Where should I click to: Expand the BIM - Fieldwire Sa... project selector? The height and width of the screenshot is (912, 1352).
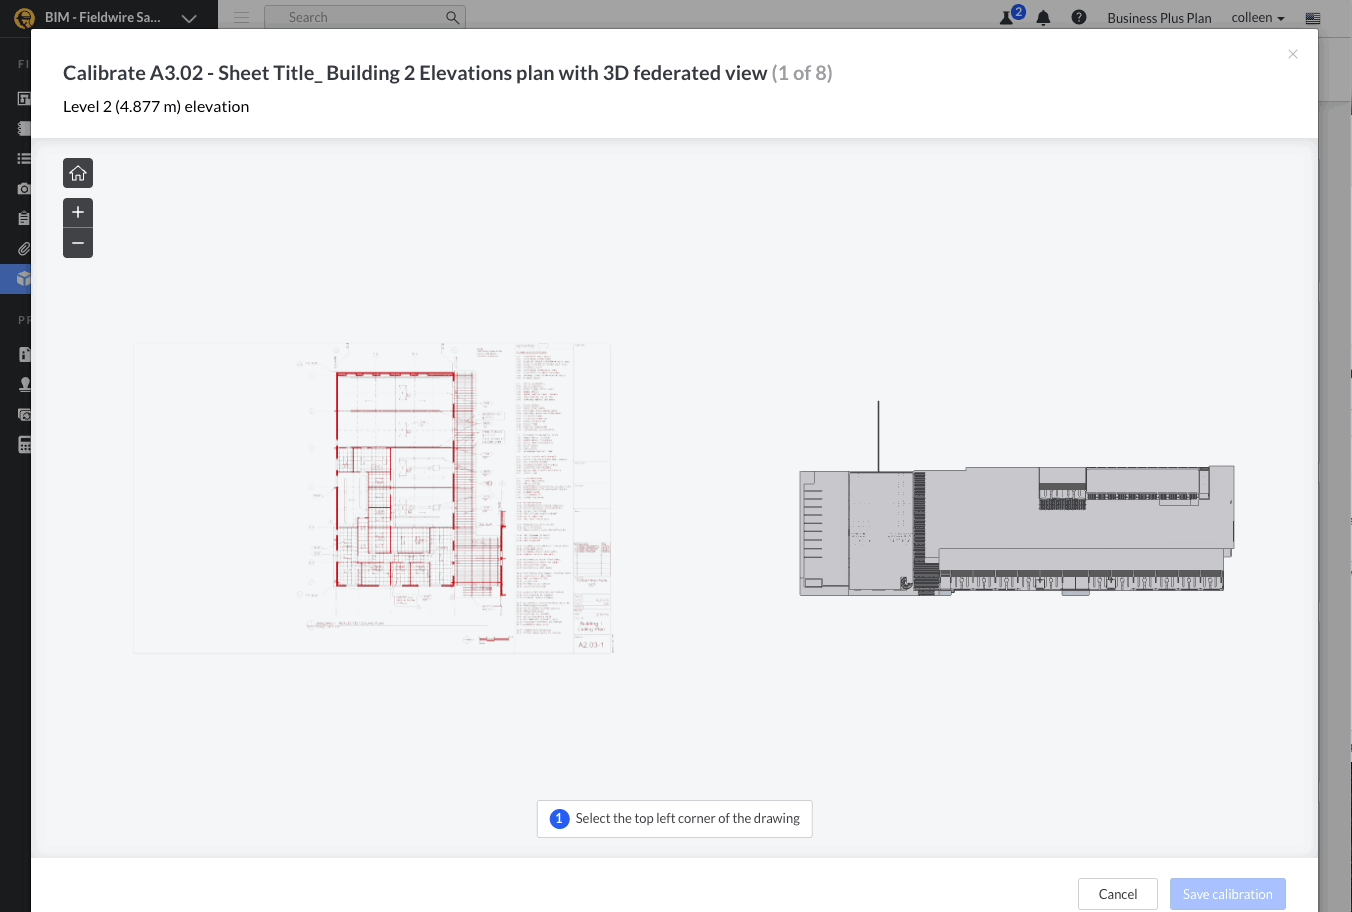189,17
